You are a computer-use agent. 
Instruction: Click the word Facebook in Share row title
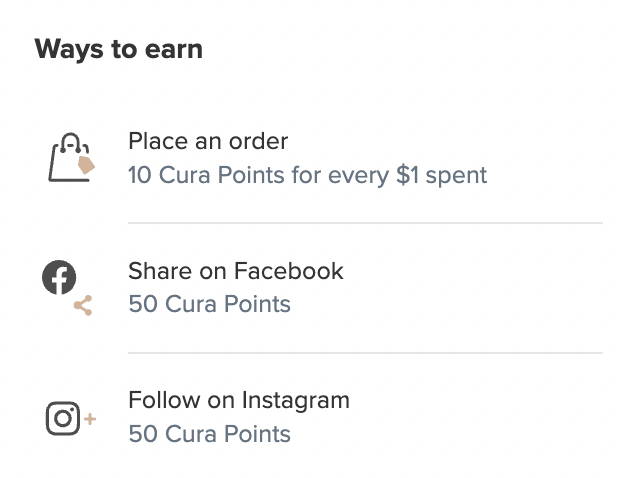click(289, 271)
